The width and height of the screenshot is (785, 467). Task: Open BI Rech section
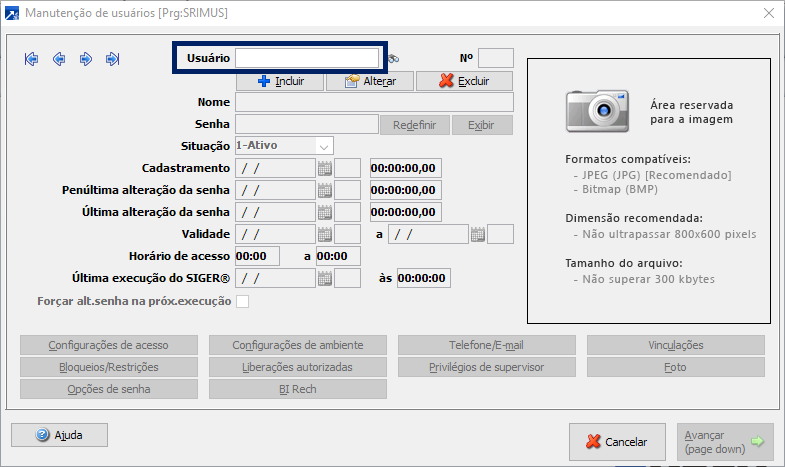pos(298,389)
